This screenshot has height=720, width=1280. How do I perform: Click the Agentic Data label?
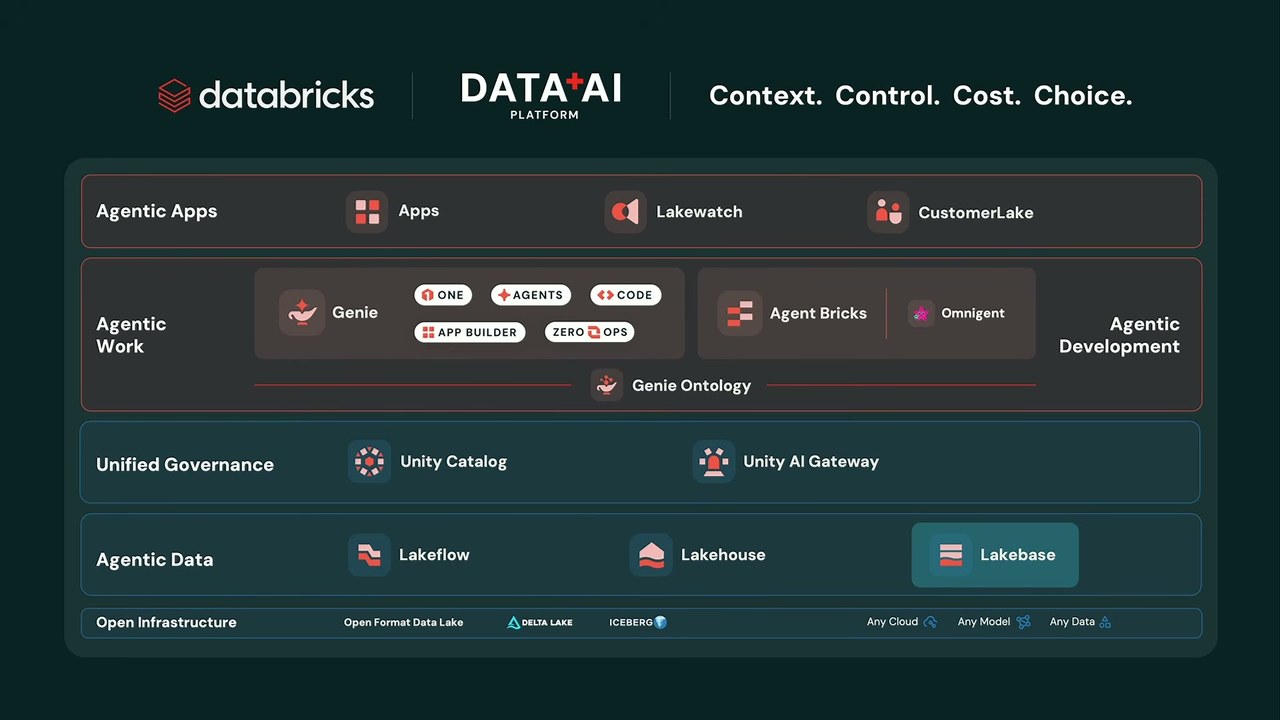155,560
